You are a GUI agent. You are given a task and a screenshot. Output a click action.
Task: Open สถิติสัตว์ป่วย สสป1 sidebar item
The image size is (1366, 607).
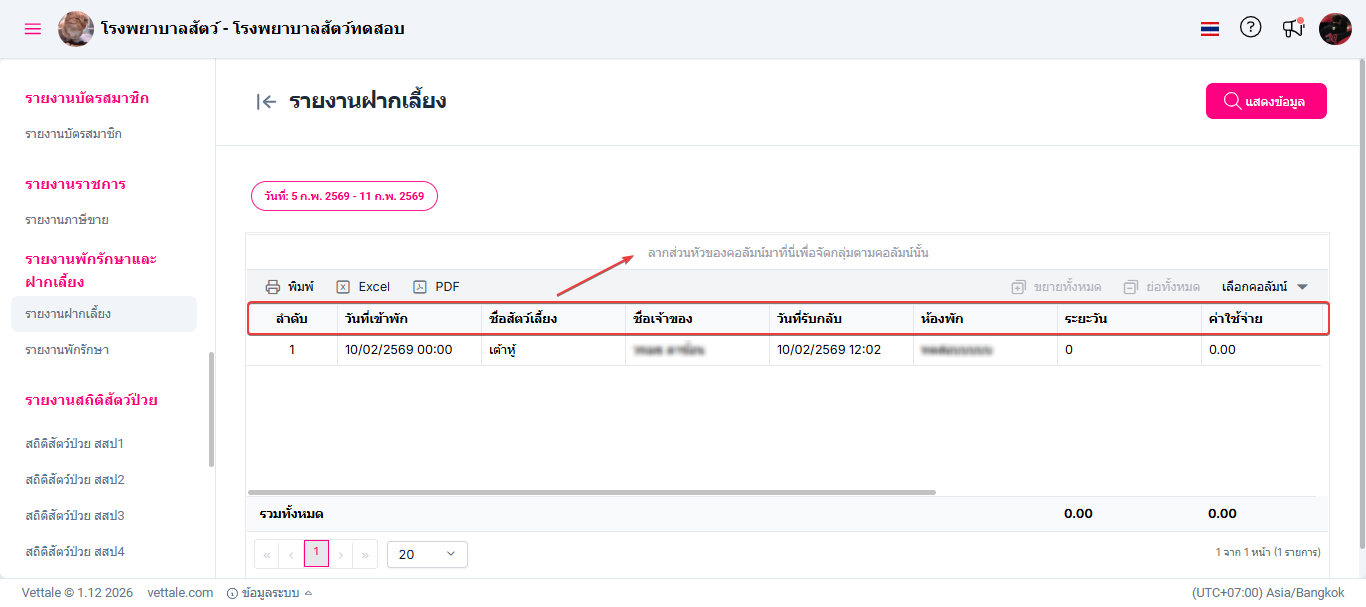pos(75,444)
